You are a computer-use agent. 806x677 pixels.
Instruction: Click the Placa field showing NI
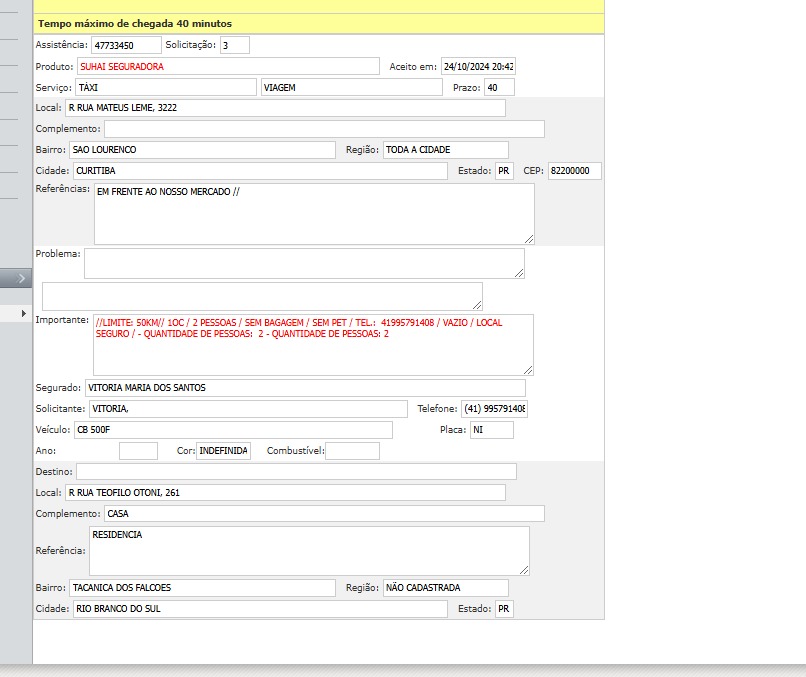click(x=491, y=430)
